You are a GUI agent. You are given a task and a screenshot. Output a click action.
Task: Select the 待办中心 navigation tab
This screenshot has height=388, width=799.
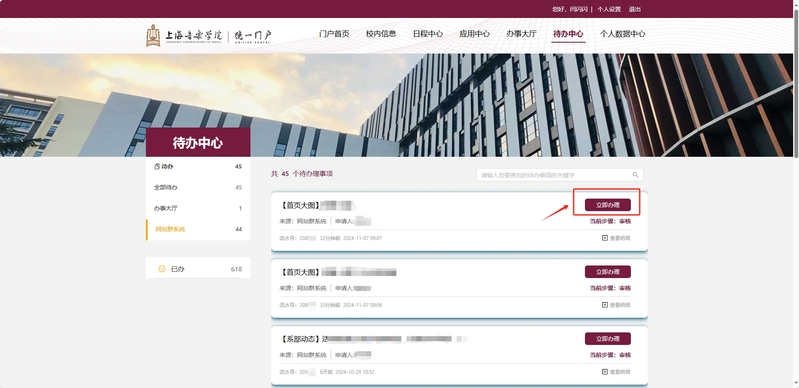(x=568, y=34)
